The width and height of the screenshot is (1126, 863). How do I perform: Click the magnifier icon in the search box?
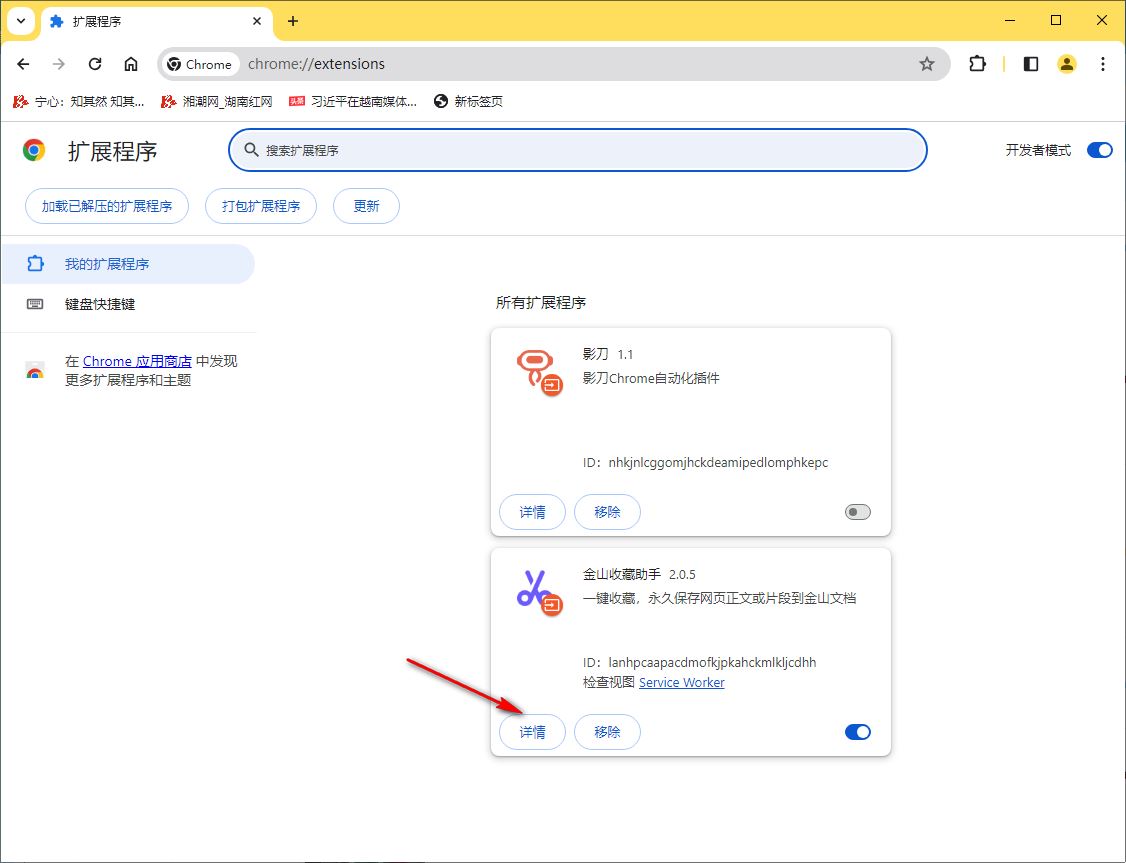click(x=251, y=150)
